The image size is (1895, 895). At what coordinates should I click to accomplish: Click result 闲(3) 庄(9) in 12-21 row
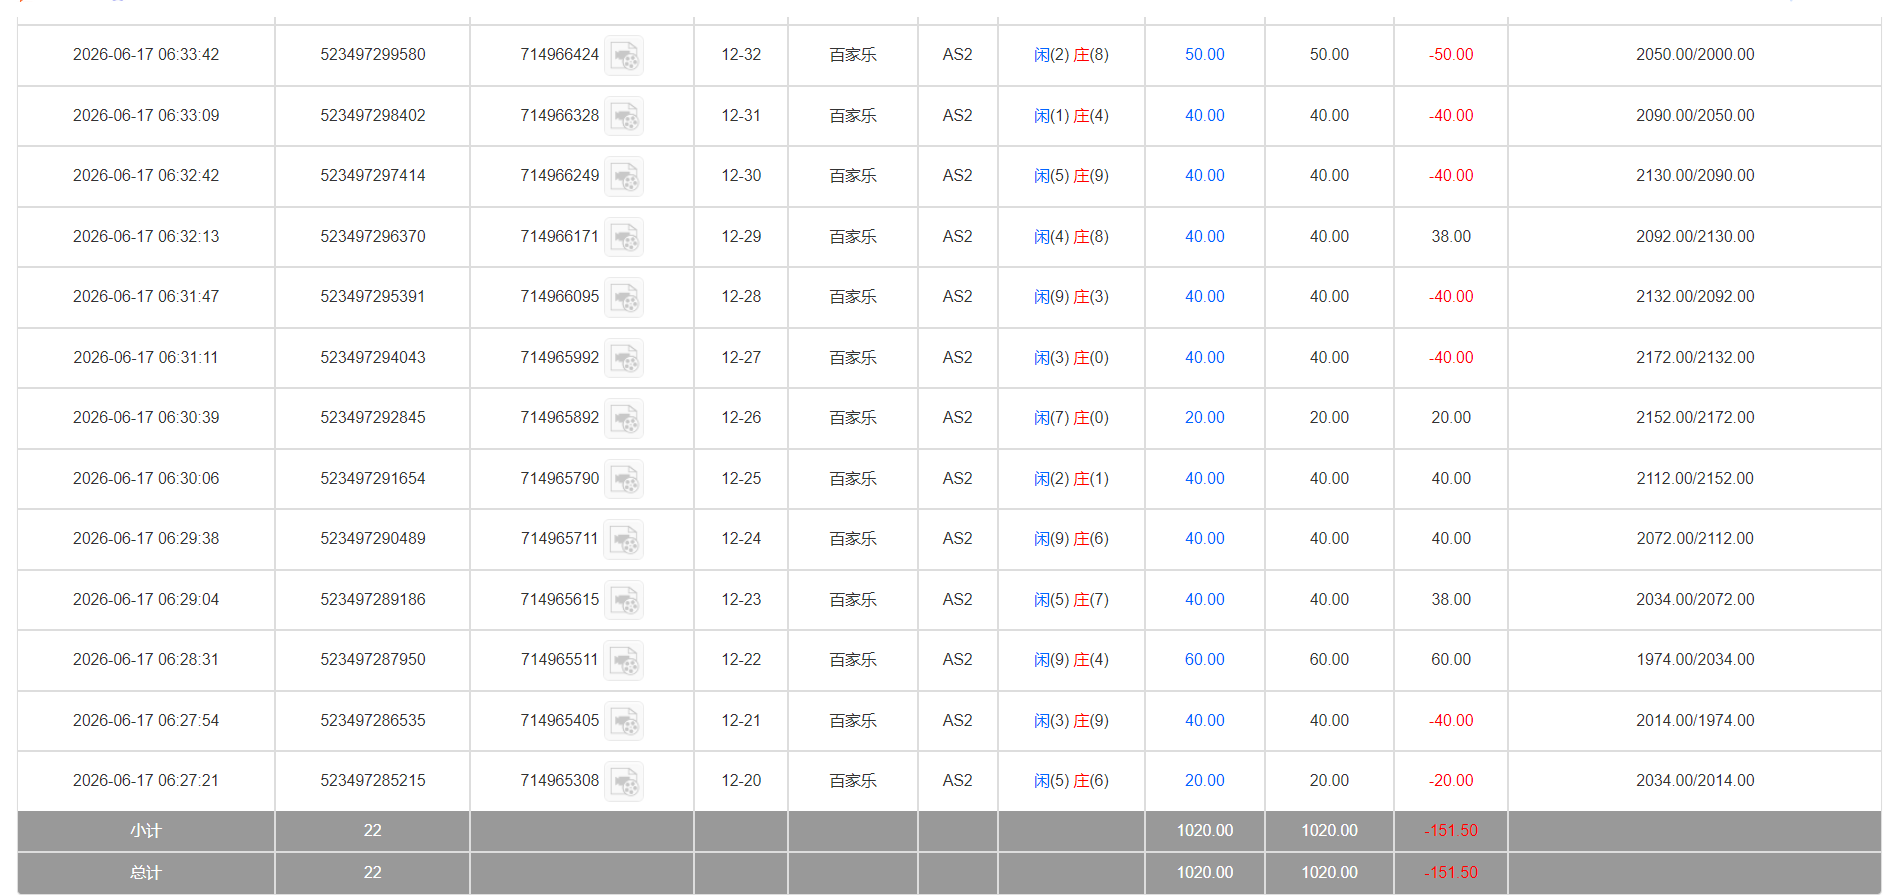[x=1071, y=721]
